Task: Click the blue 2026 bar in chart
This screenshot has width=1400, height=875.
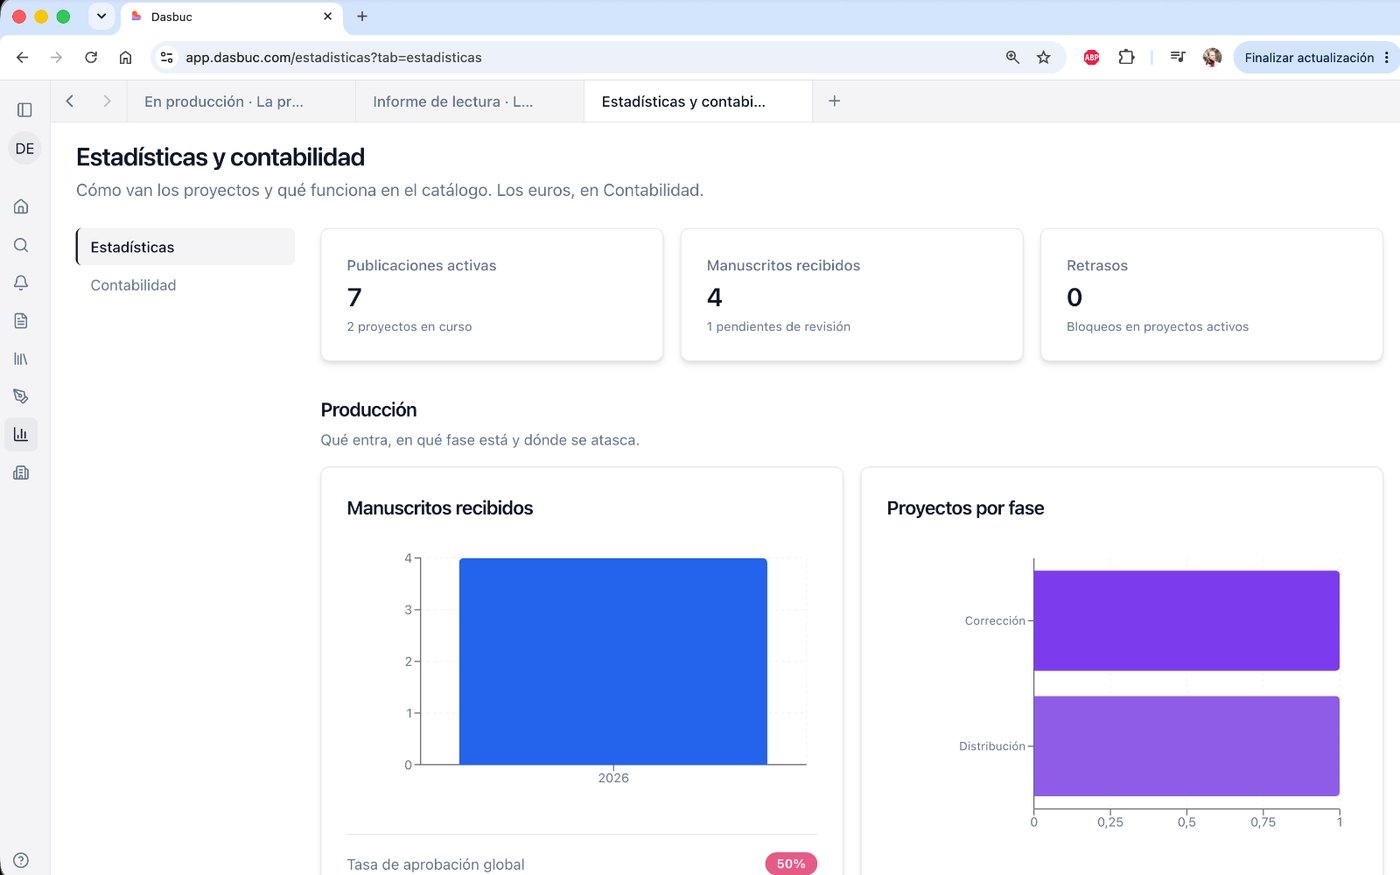Action: pos(613,661)
